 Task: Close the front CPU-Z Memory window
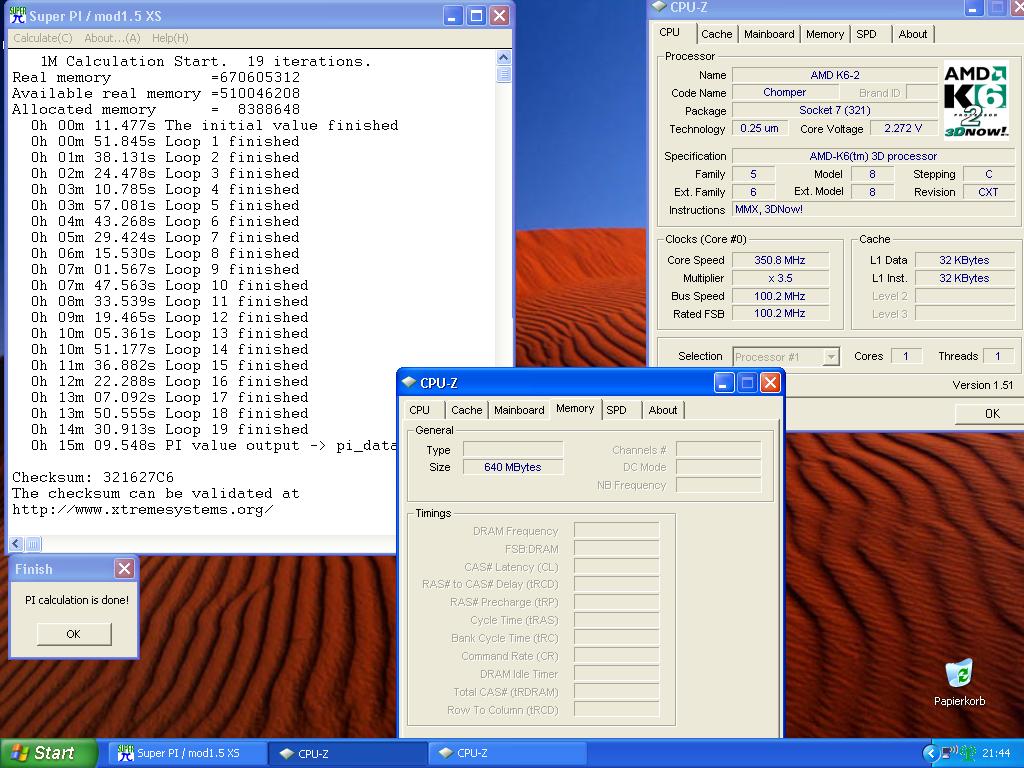point(770,382)
